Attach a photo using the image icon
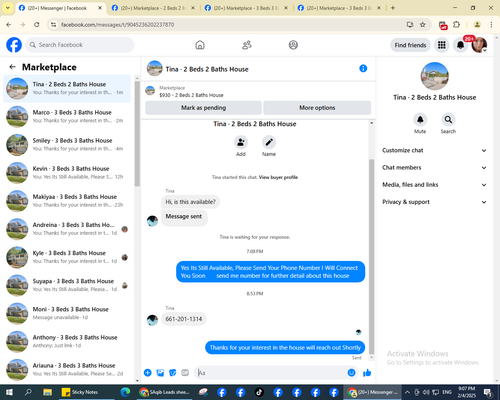500x400 pixels. (160, 373)
